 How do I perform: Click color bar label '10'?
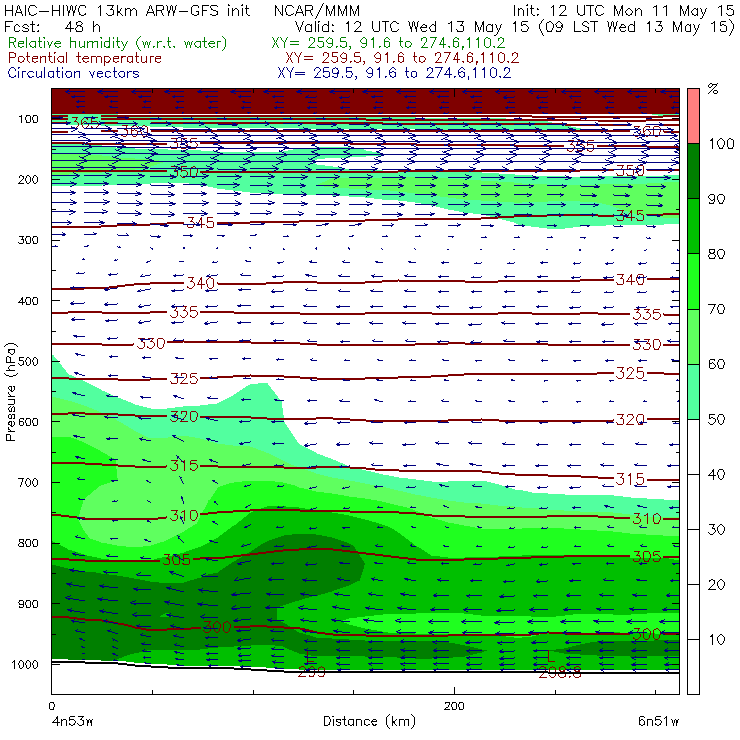coord(716,640)
